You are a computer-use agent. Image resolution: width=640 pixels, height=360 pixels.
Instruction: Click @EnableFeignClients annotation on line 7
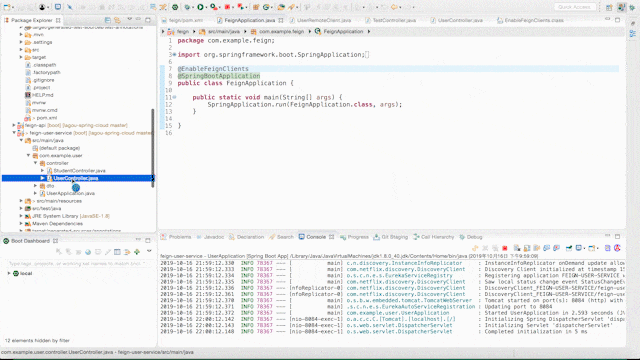[x=213, y=69]
